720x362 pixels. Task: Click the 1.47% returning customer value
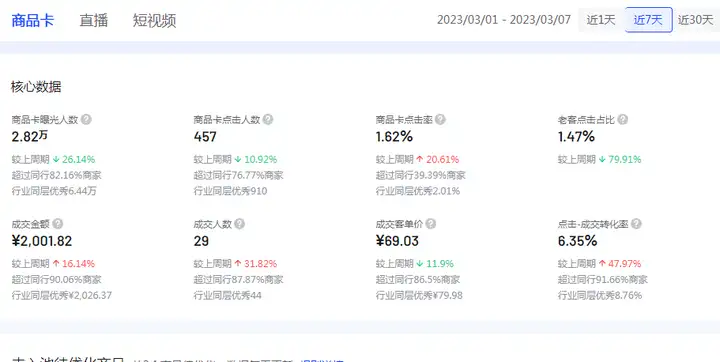pos(576,137)
